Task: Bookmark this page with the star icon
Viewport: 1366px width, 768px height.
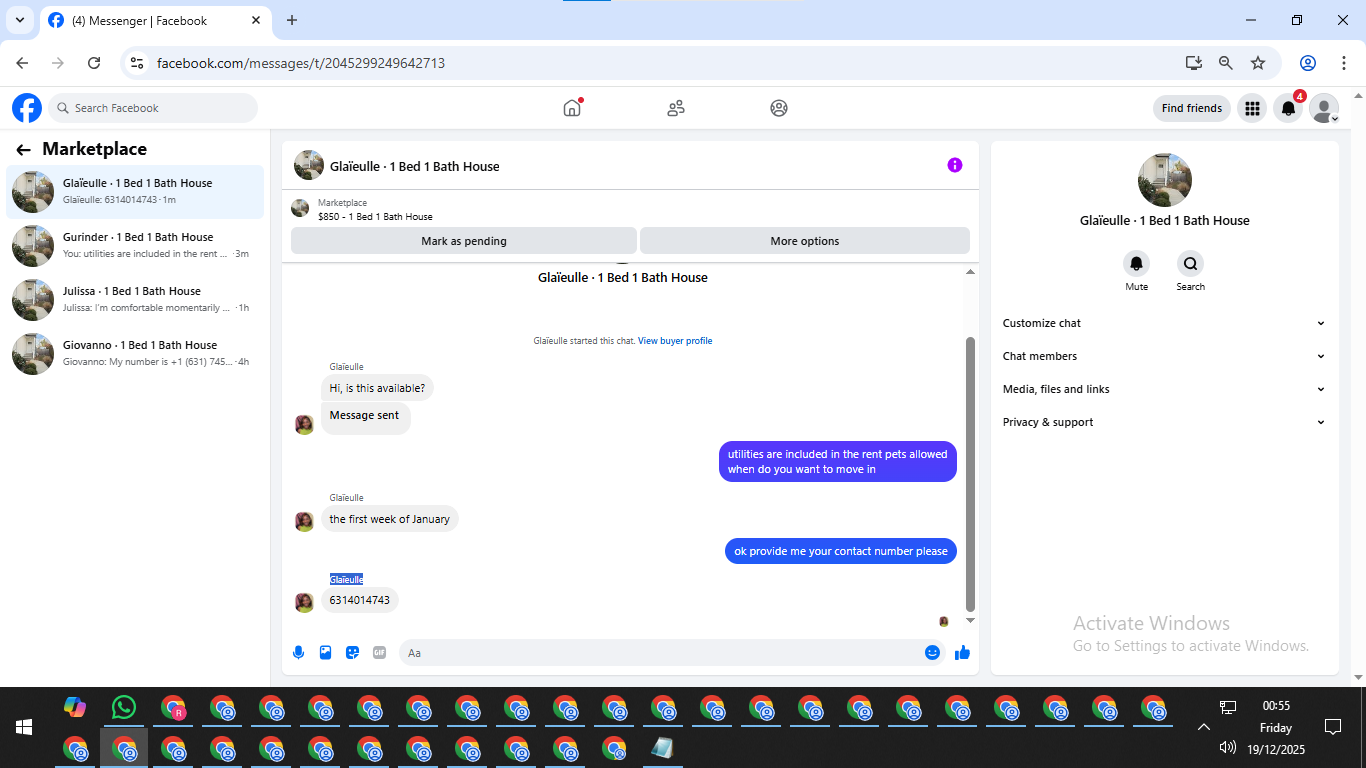Action: [x=1258, y=63]
